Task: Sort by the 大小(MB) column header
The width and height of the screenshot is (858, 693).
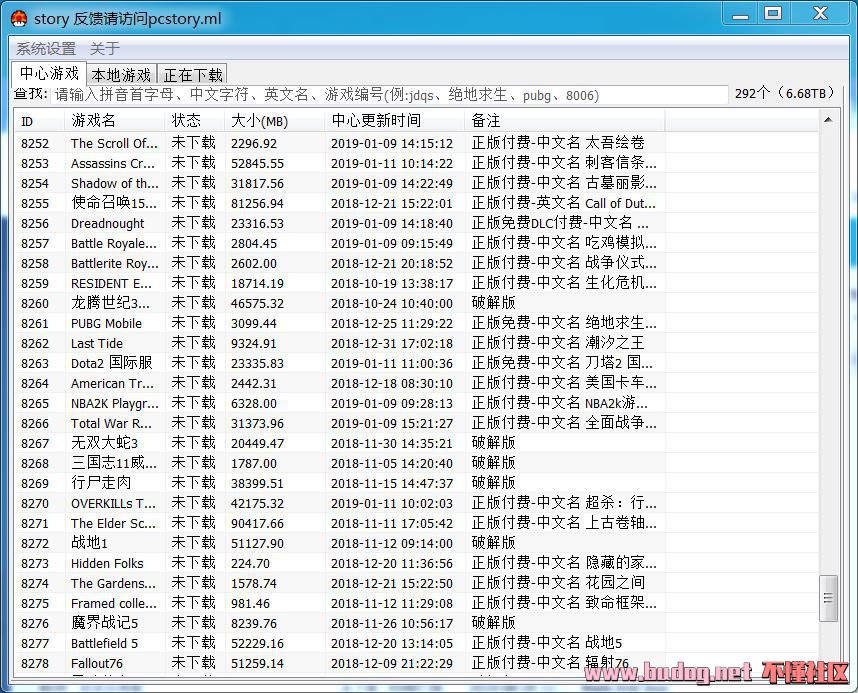Action: click(275, 121)
